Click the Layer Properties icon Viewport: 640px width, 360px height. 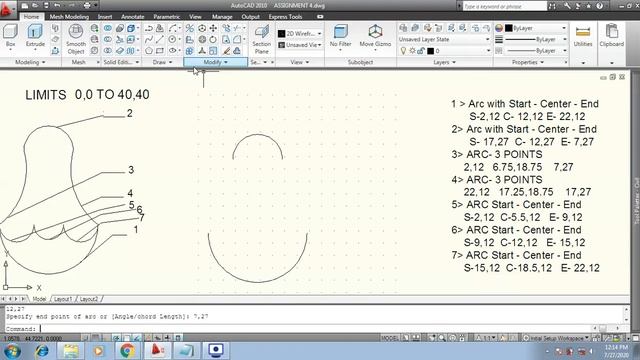tap(403, 28)
